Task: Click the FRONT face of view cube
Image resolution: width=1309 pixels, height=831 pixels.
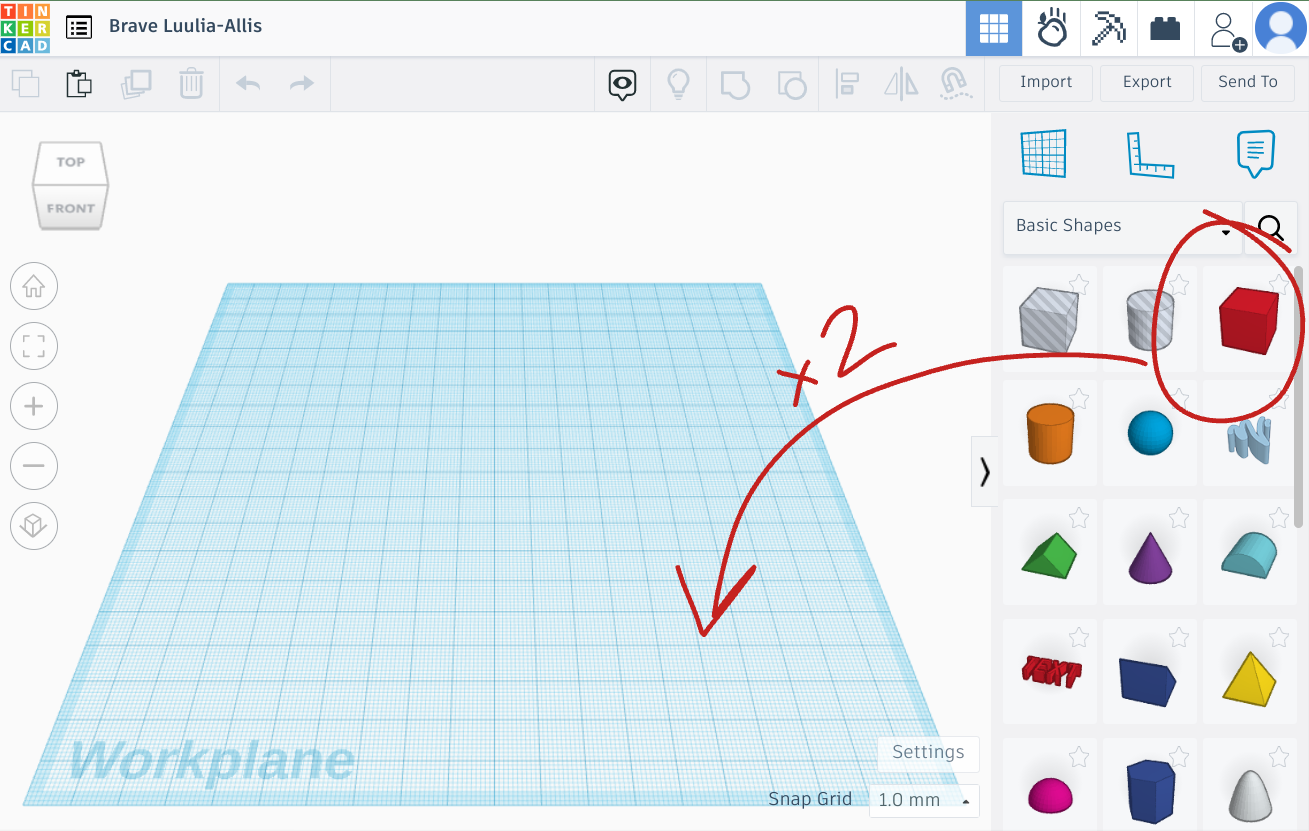Action: pyautogui.click(x=70, y=208)
